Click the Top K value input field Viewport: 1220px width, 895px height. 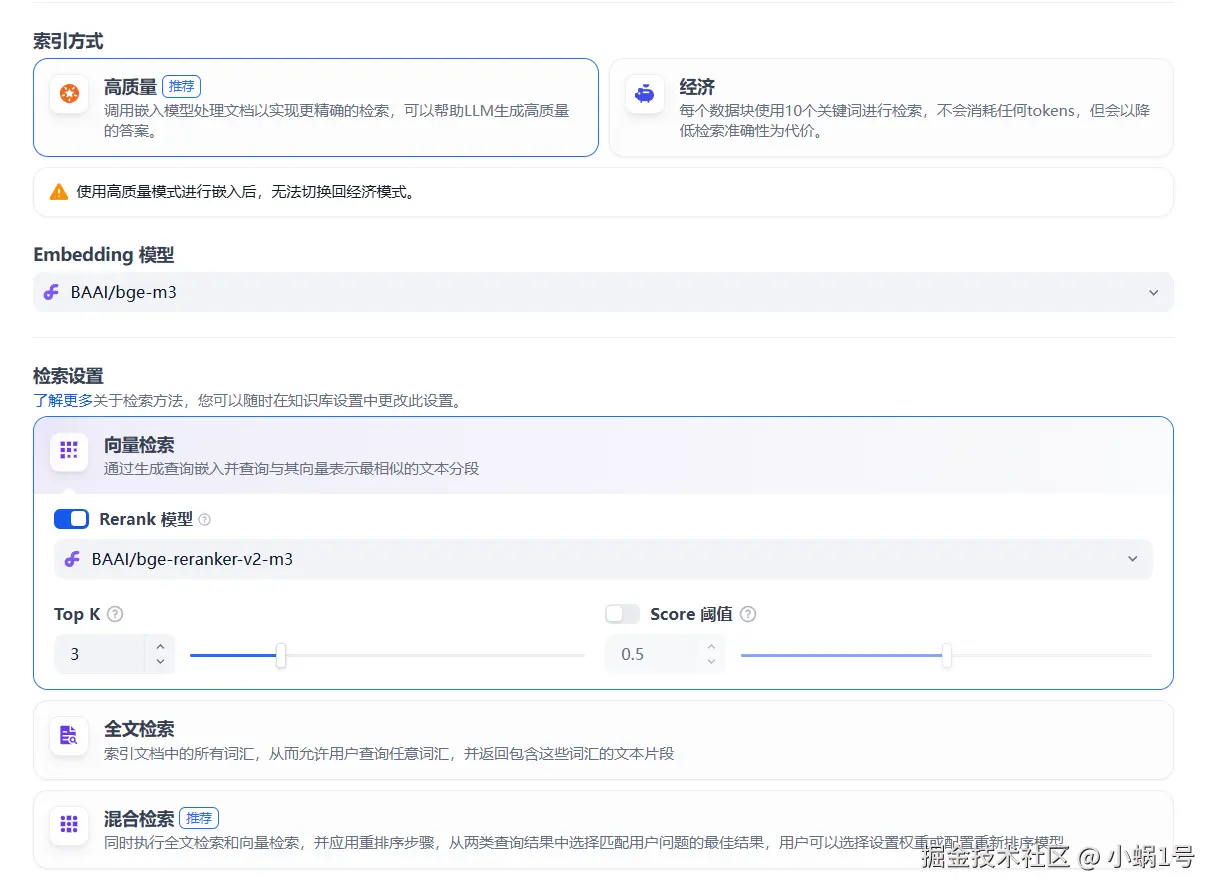point(100,654)
